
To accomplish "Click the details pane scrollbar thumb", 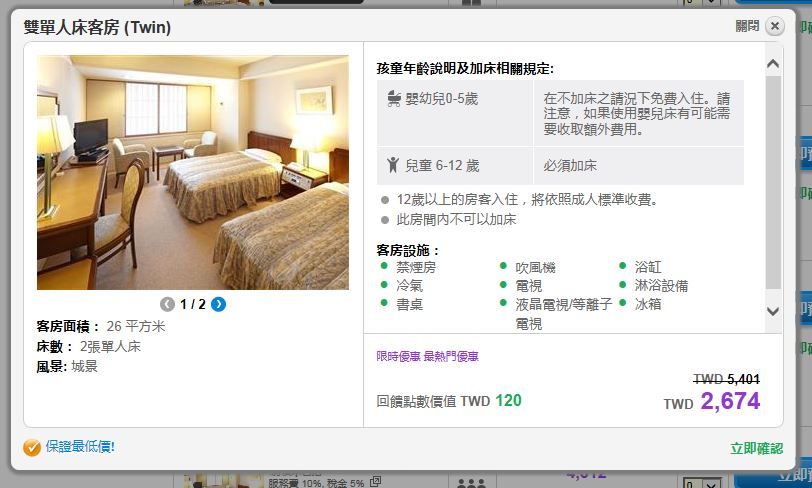I will coord(773,182).
